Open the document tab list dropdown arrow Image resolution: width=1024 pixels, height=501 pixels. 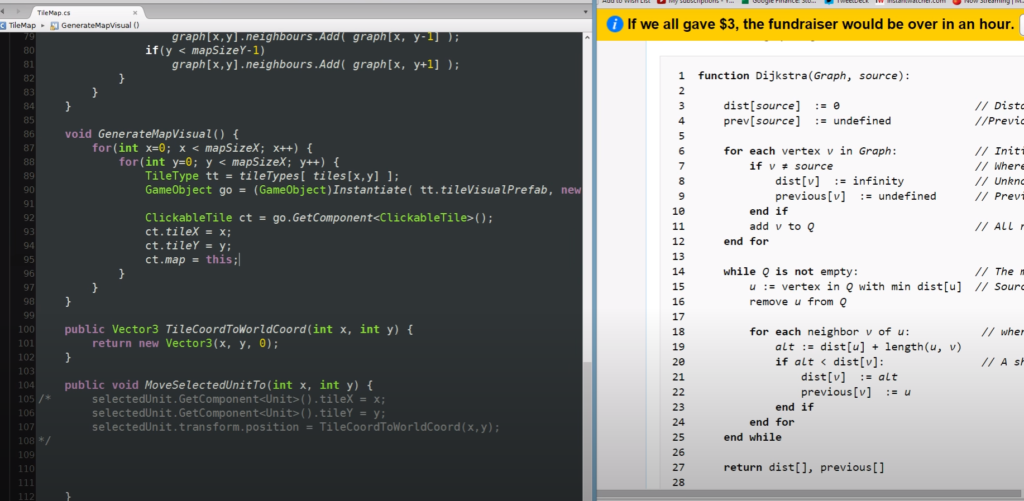(586, 12)
